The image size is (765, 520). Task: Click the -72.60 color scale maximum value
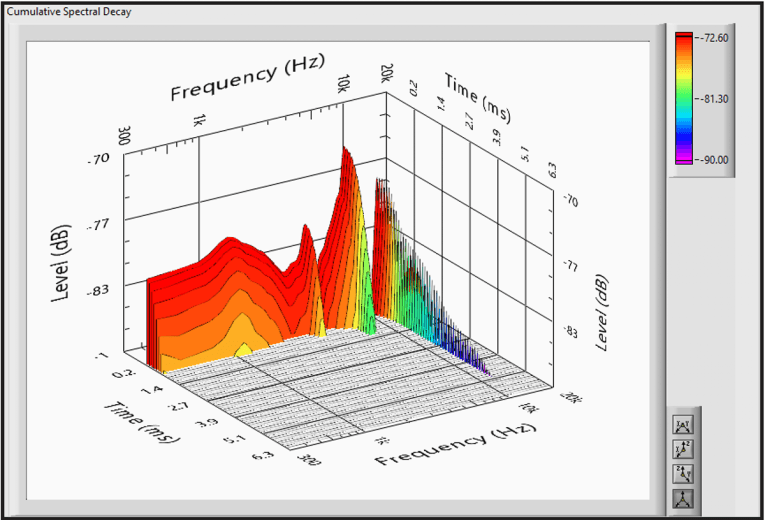[x=714, y=37]
